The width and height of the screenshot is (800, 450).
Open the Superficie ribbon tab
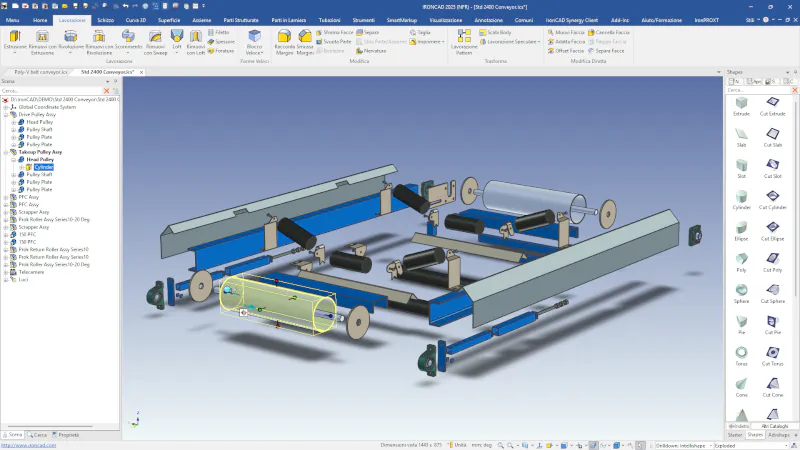coord(167,19)
